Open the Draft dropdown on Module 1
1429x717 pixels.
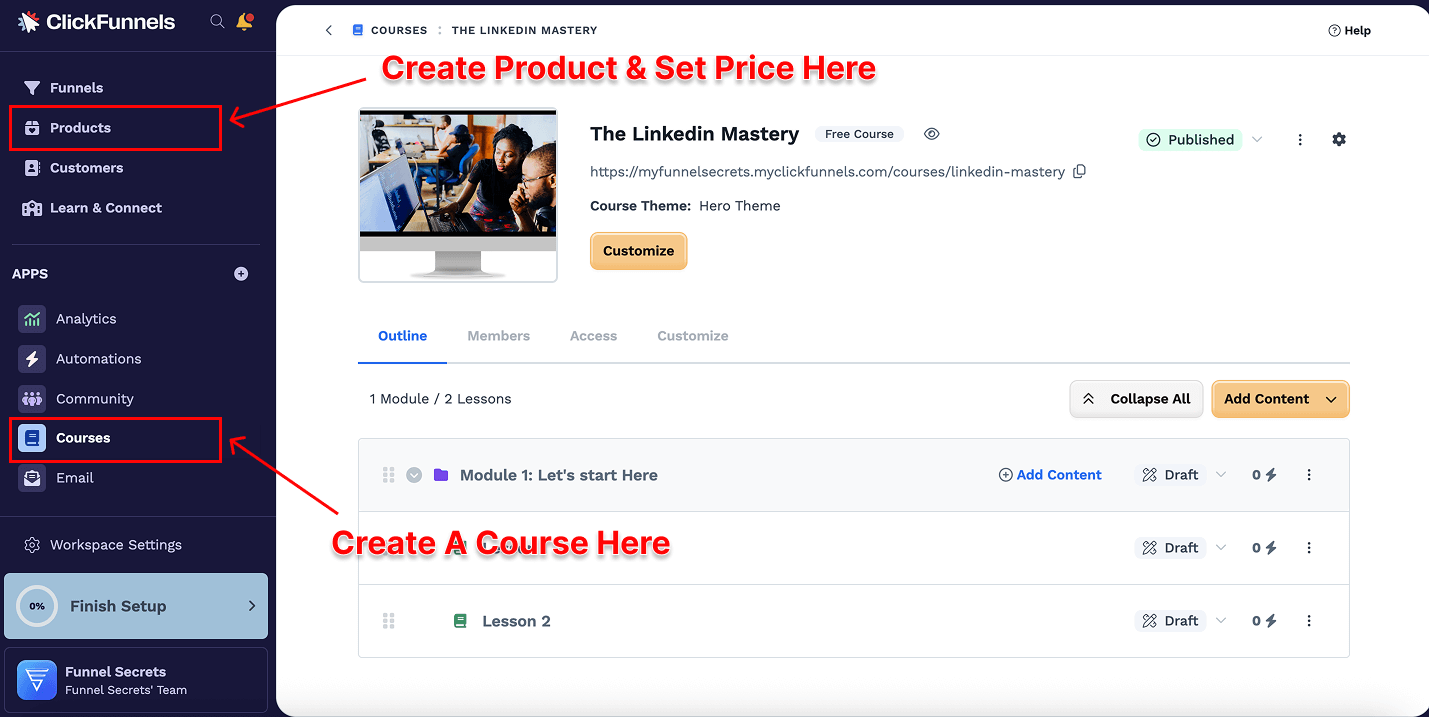click(x=1220, y=475)
